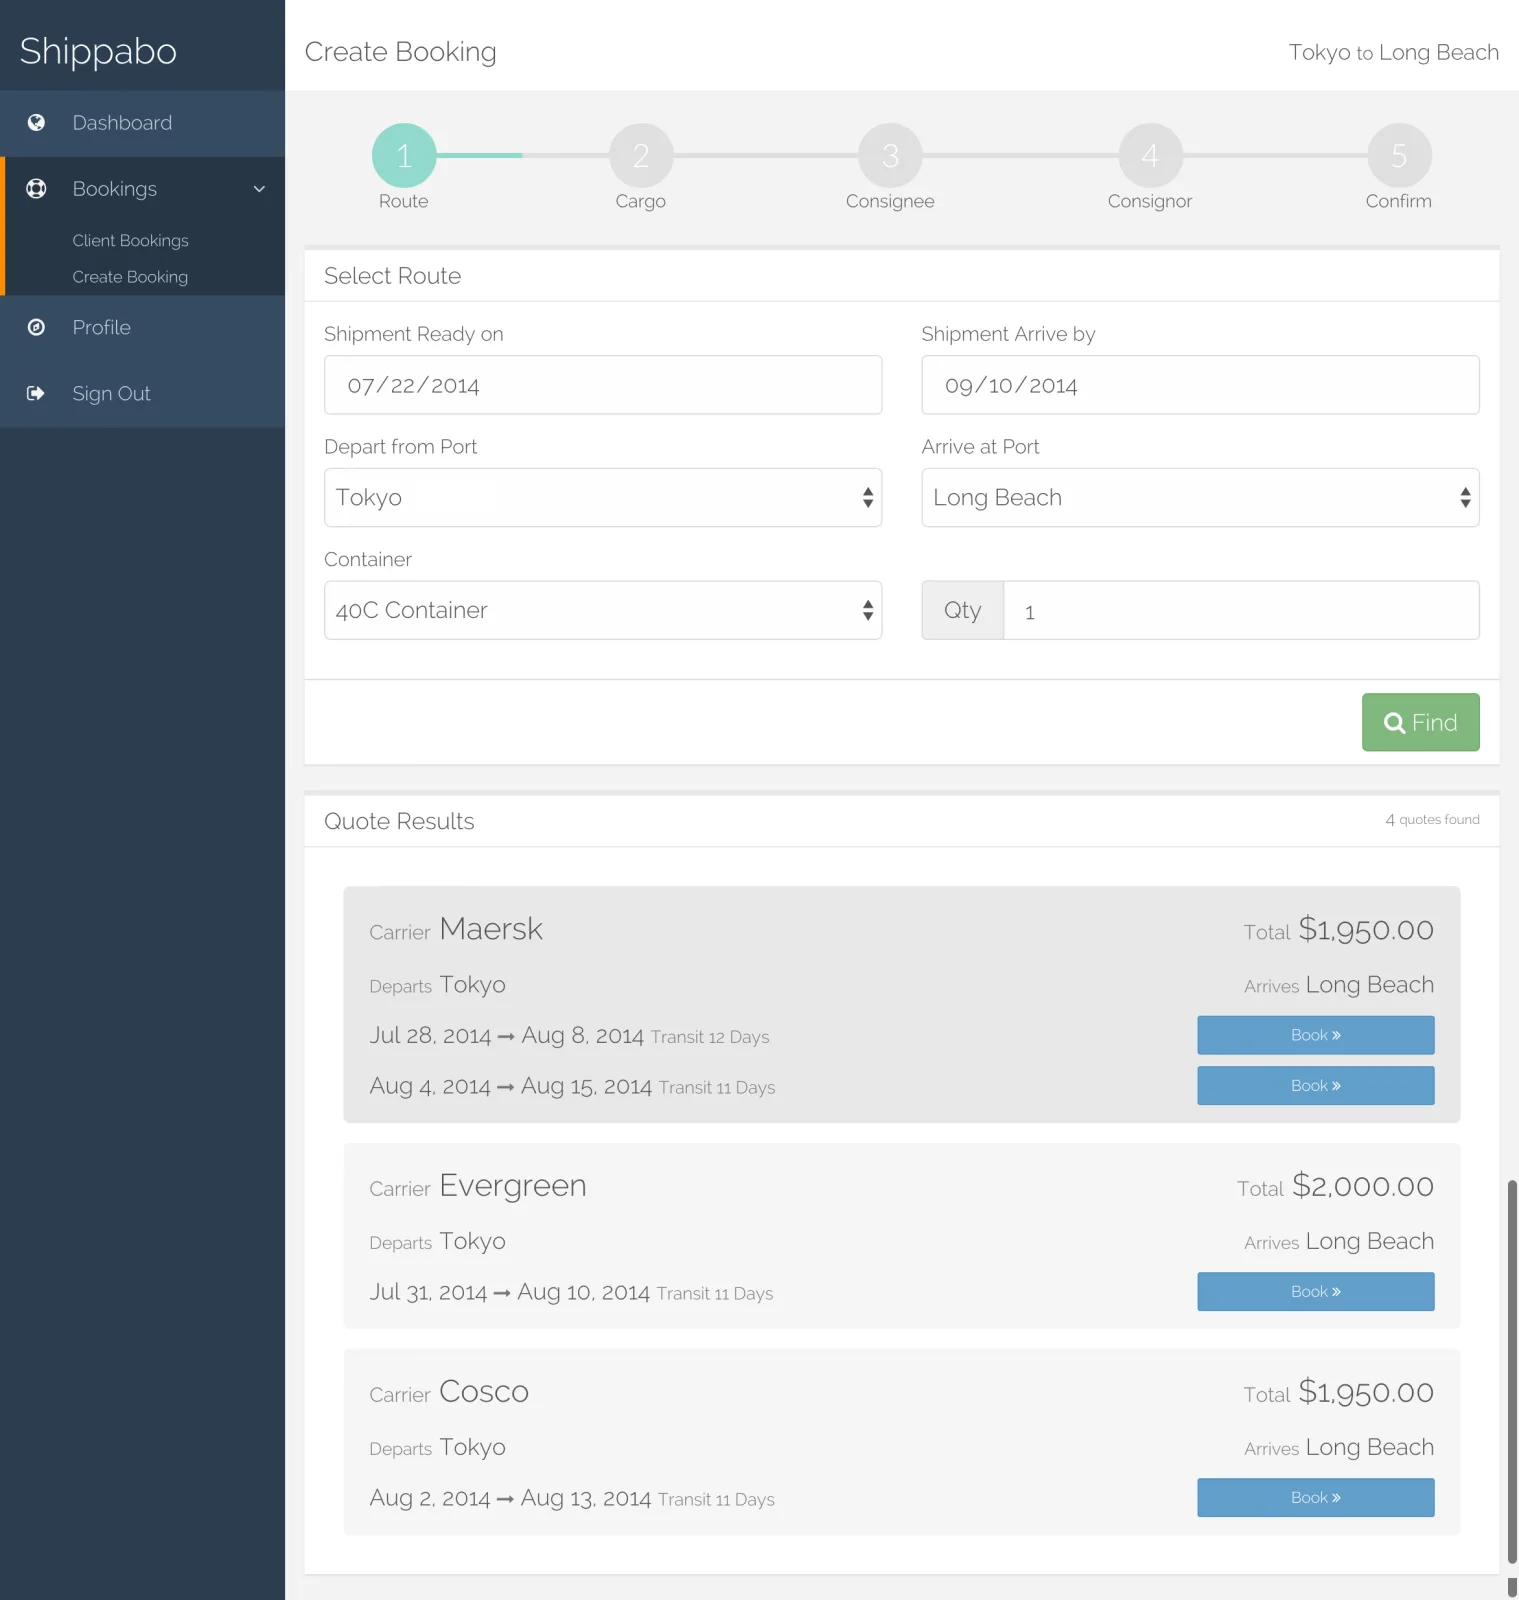
Task: Click the Shipment Arrive by date field
Action: (1200, 385)
